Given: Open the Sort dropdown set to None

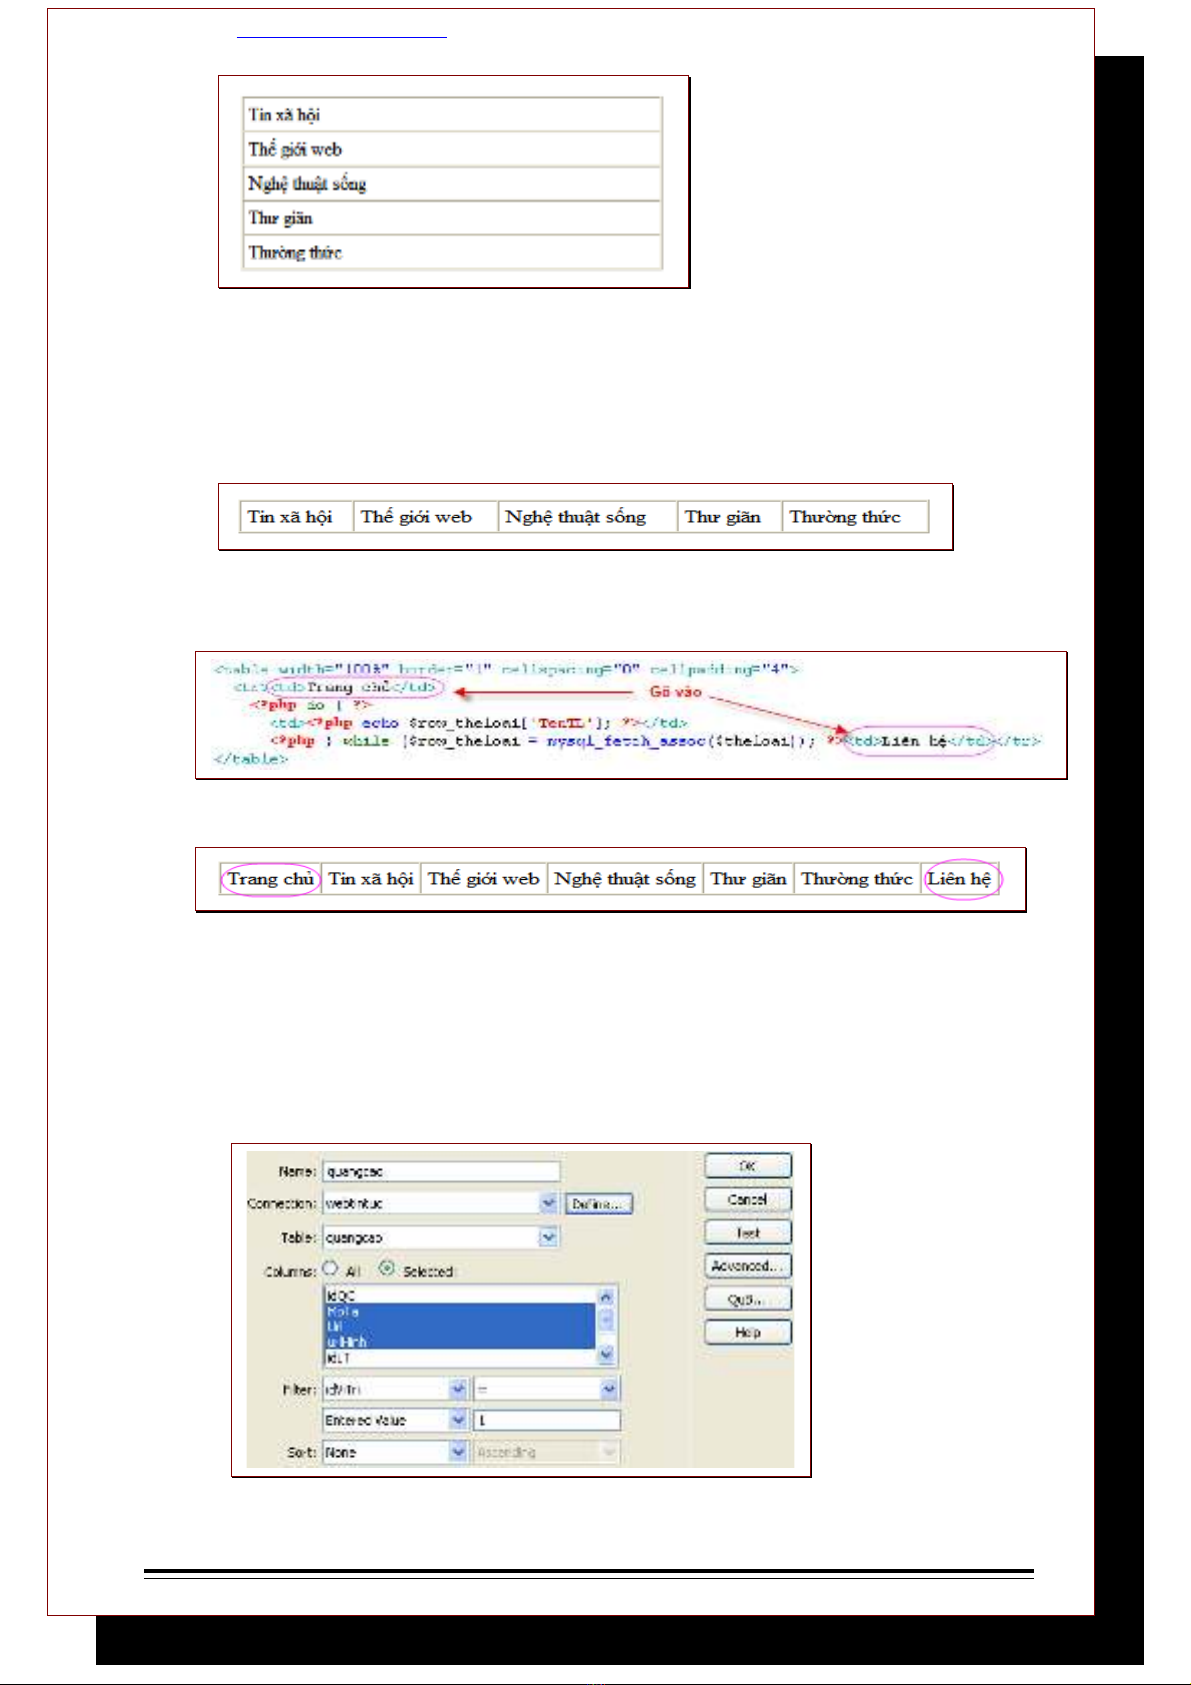Looking at the screenshot, I should [x=458, y=1451].
